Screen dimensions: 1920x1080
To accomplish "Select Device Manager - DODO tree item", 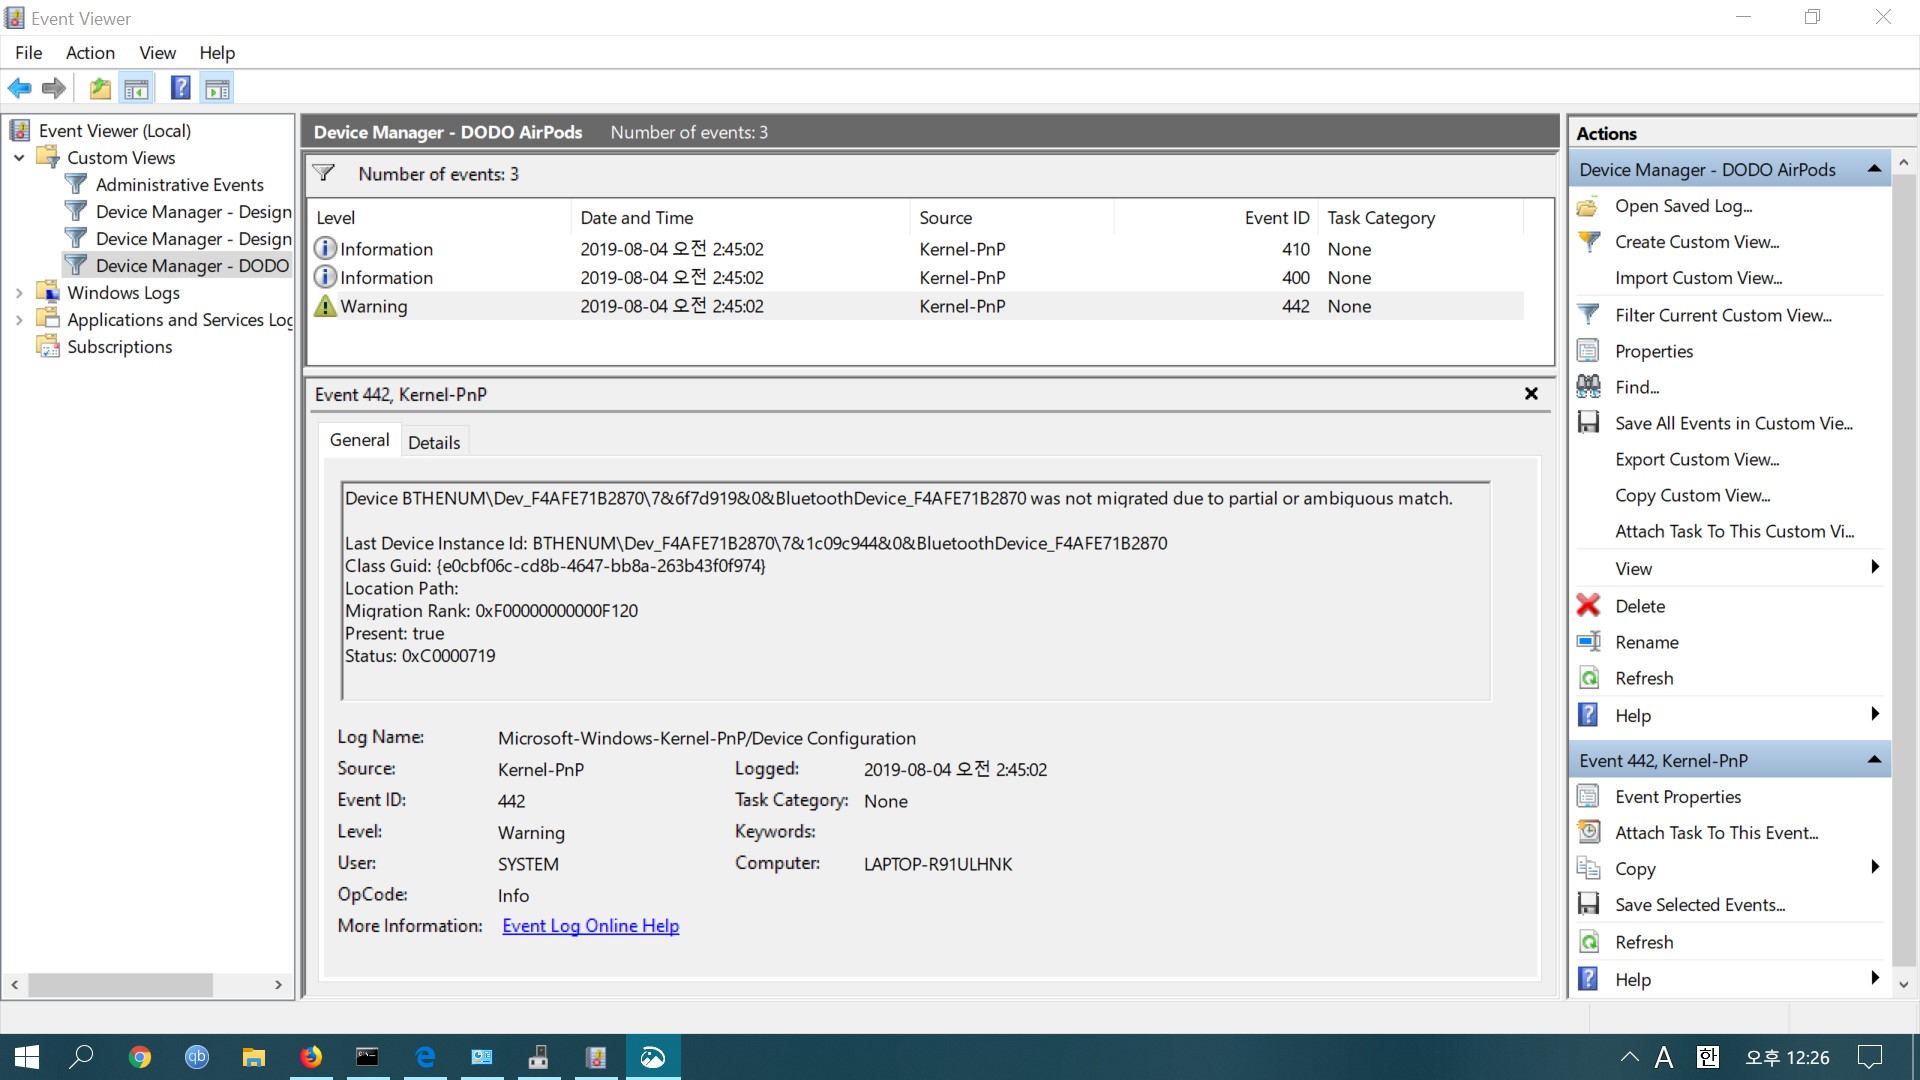I will tap(193, 265).
